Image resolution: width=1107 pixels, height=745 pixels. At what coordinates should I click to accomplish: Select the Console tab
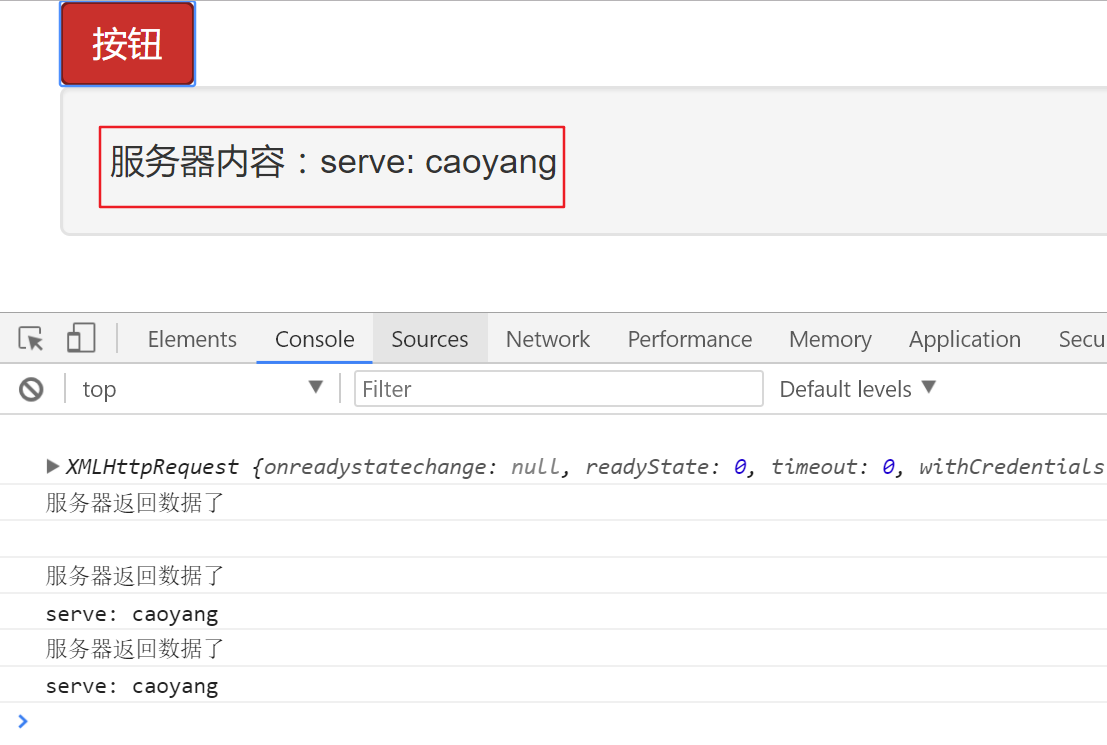[315, 339]
